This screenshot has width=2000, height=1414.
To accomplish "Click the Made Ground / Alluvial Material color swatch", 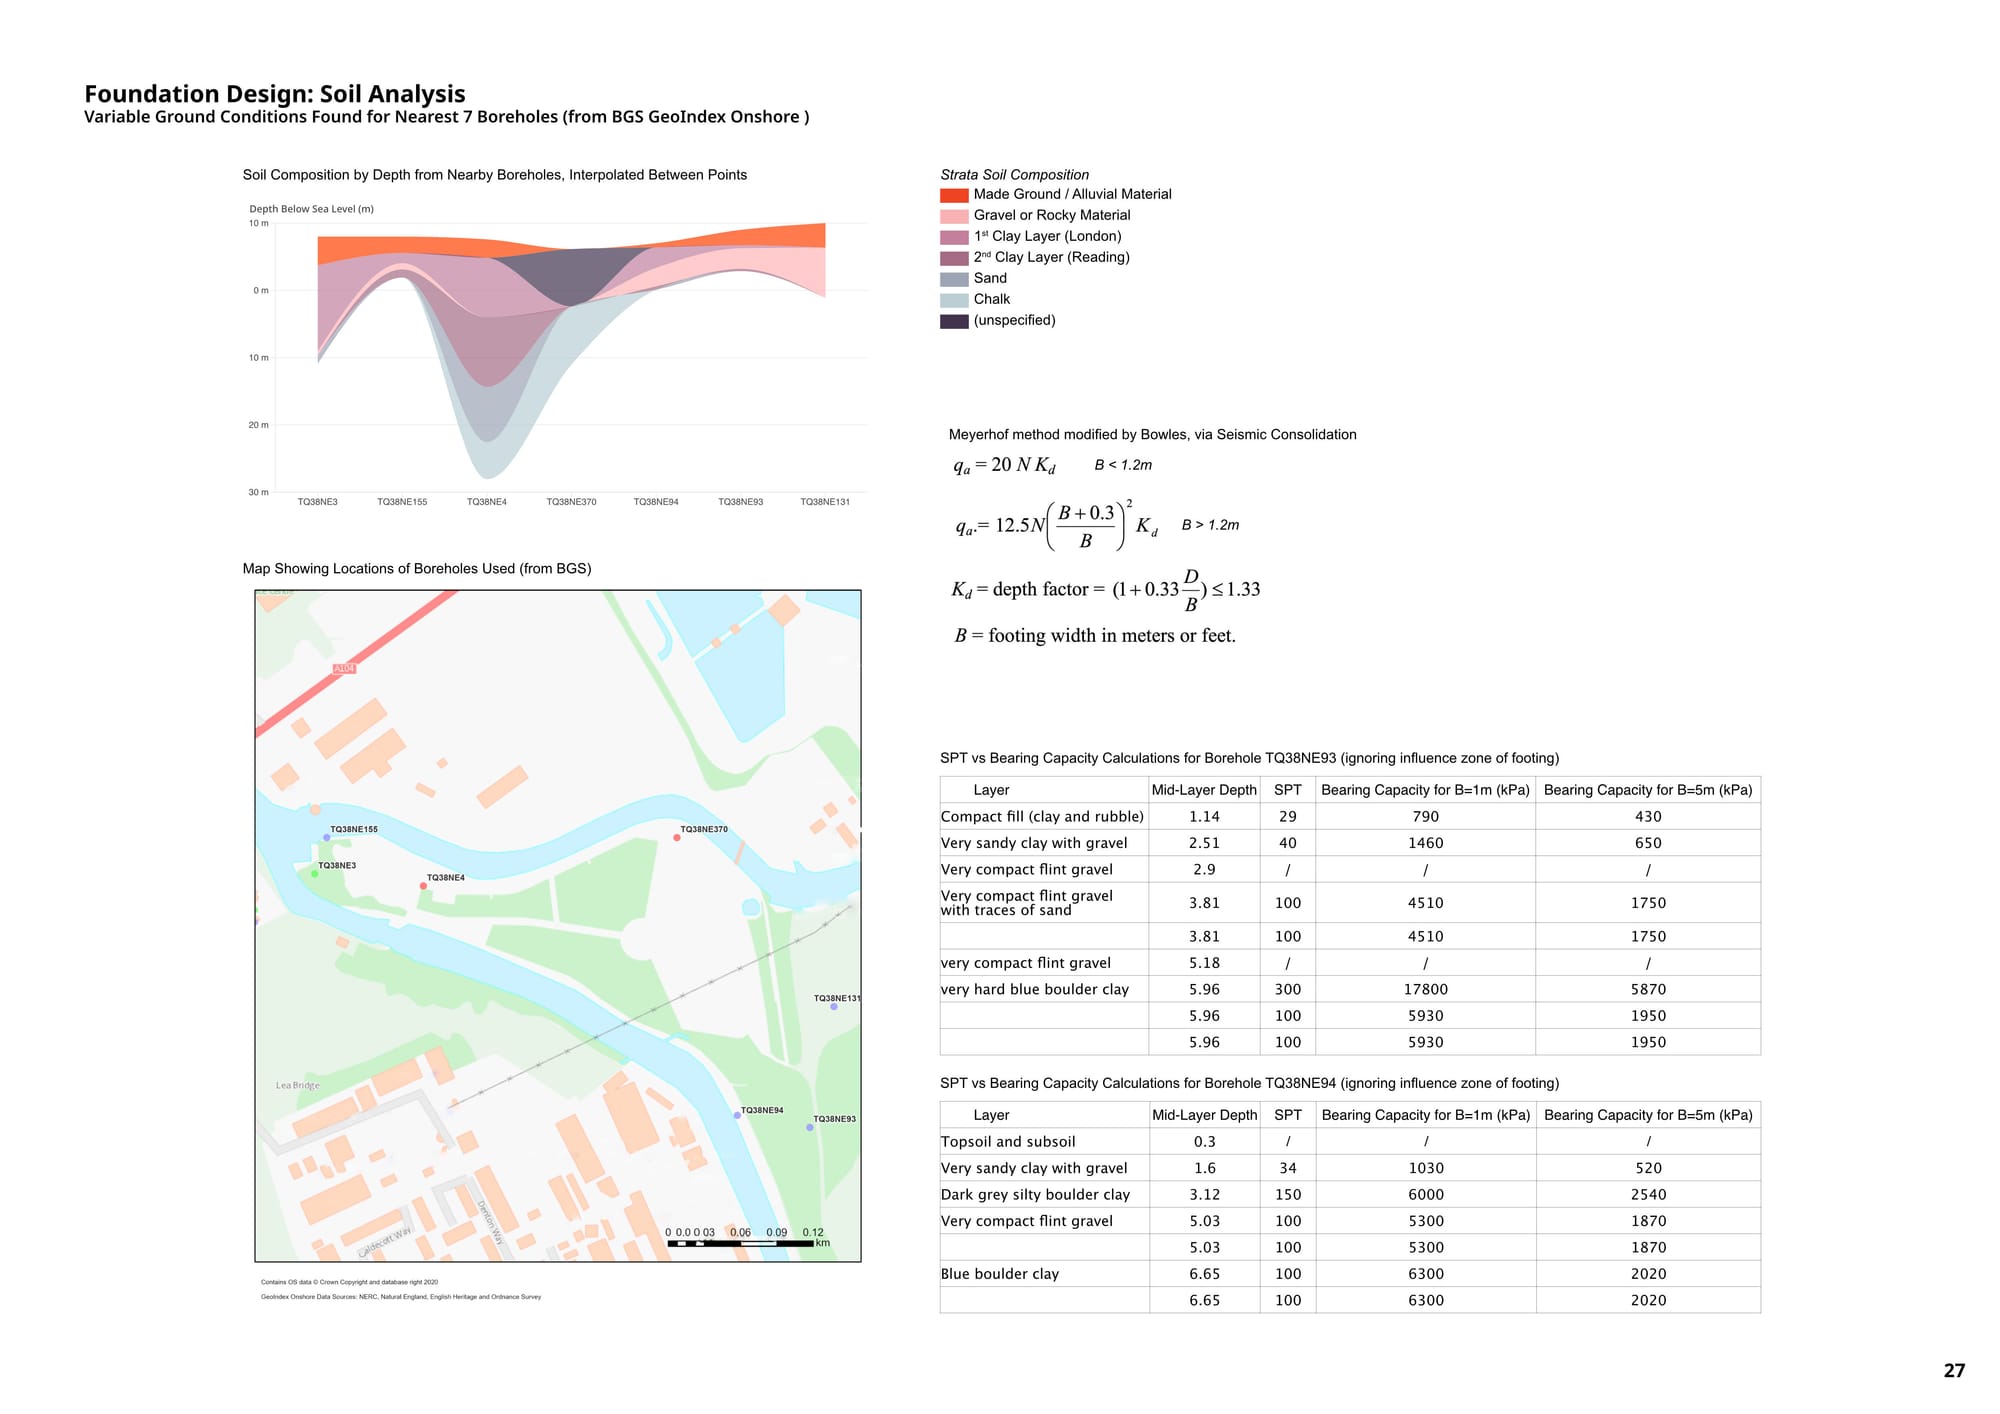I will pos(954,195).
